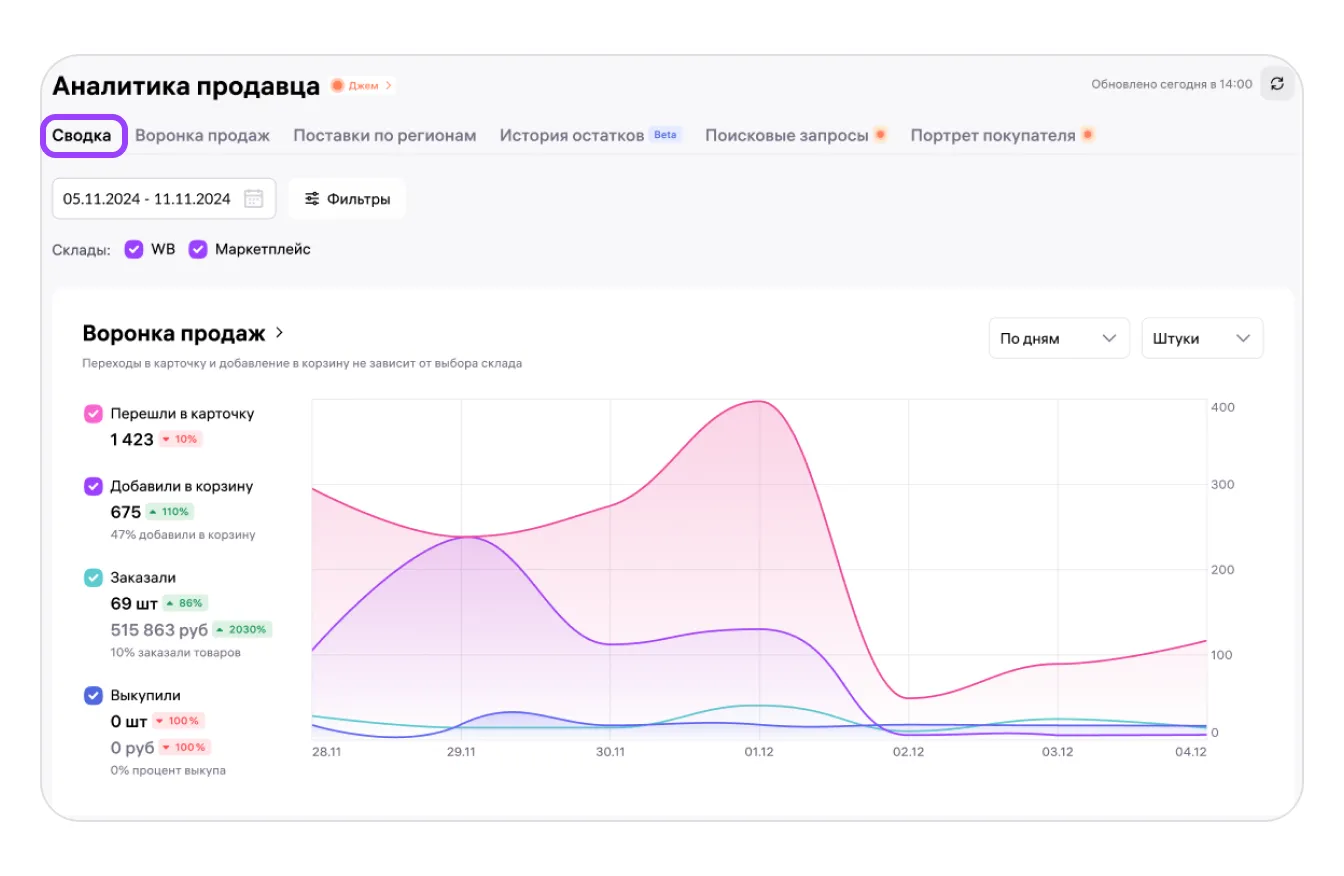Click the green 2030% revenue growth badge
The width and height of the screenshot is (1344, 876).
242,630
